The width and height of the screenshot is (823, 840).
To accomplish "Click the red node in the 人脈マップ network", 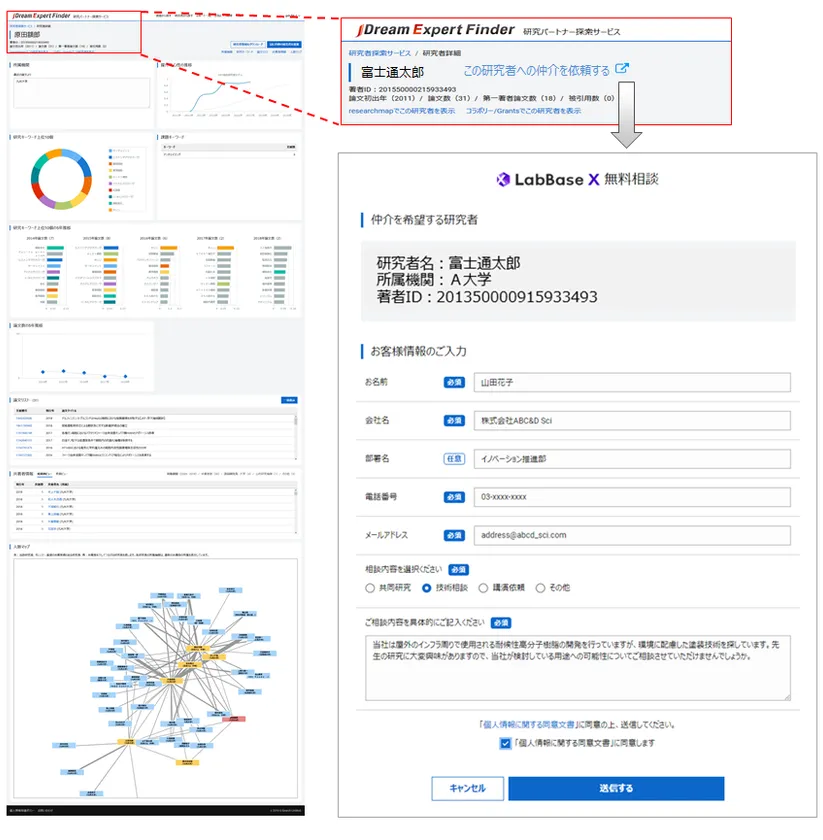I will coord(234,719).
